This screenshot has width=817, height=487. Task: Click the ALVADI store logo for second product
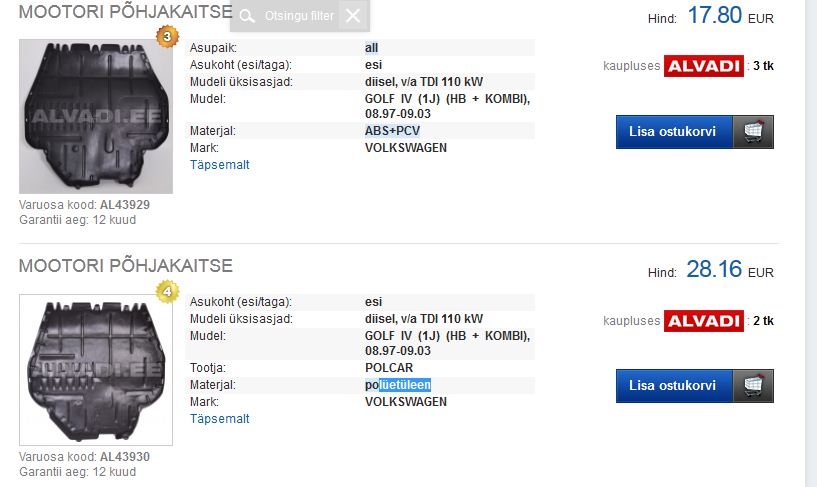pos(704,321)
